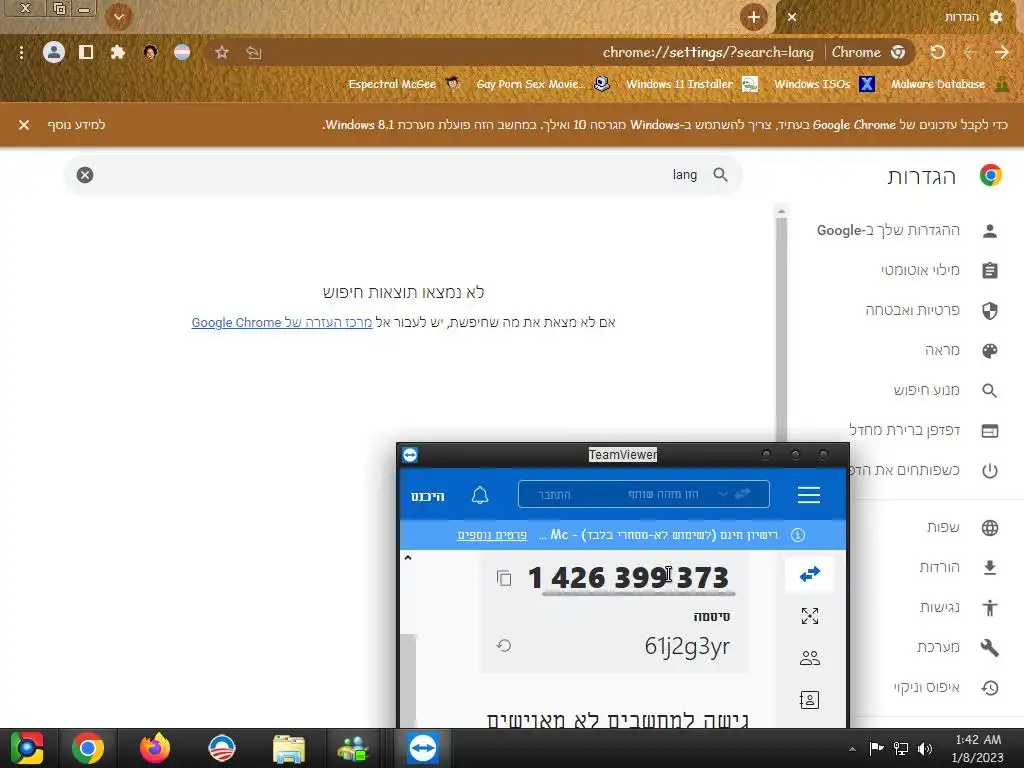Viewport: 1024px width, 768px height.
Task: Launch Firefox from the taskbar
Action: [x=155, y=748]
